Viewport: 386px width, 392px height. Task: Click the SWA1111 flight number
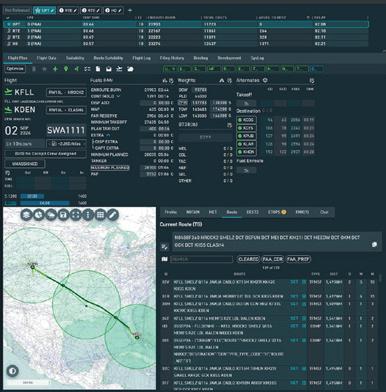coord(66,130)
